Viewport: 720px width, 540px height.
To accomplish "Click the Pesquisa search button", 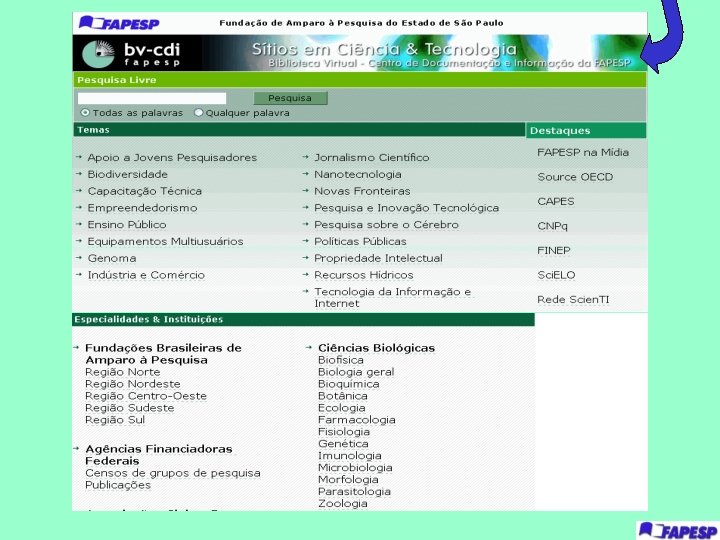I will point(290,98).
